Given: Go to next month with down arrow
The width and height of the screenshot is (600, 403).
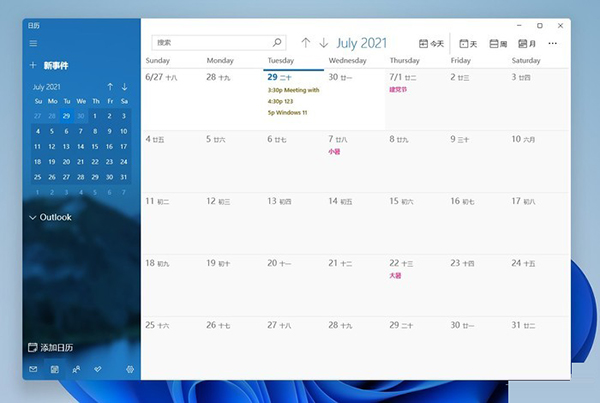Looking at the screenshot, I should pos(323,43).
